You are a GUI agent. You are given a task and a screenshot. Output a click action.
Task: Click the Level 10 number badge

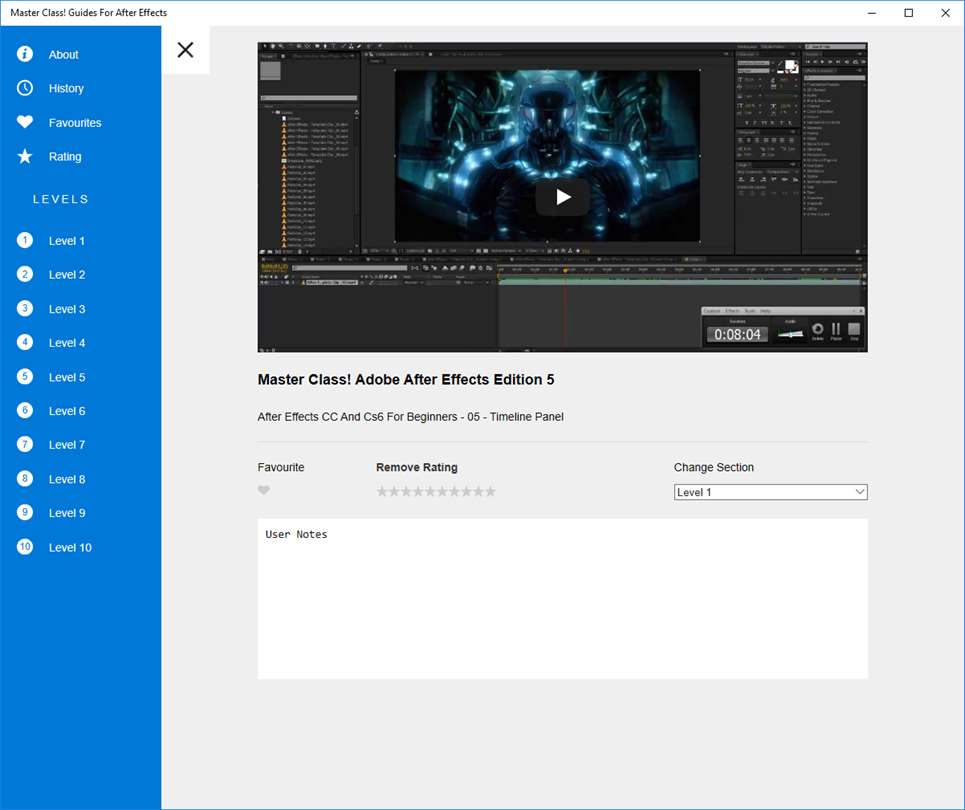tap(25, 547)
